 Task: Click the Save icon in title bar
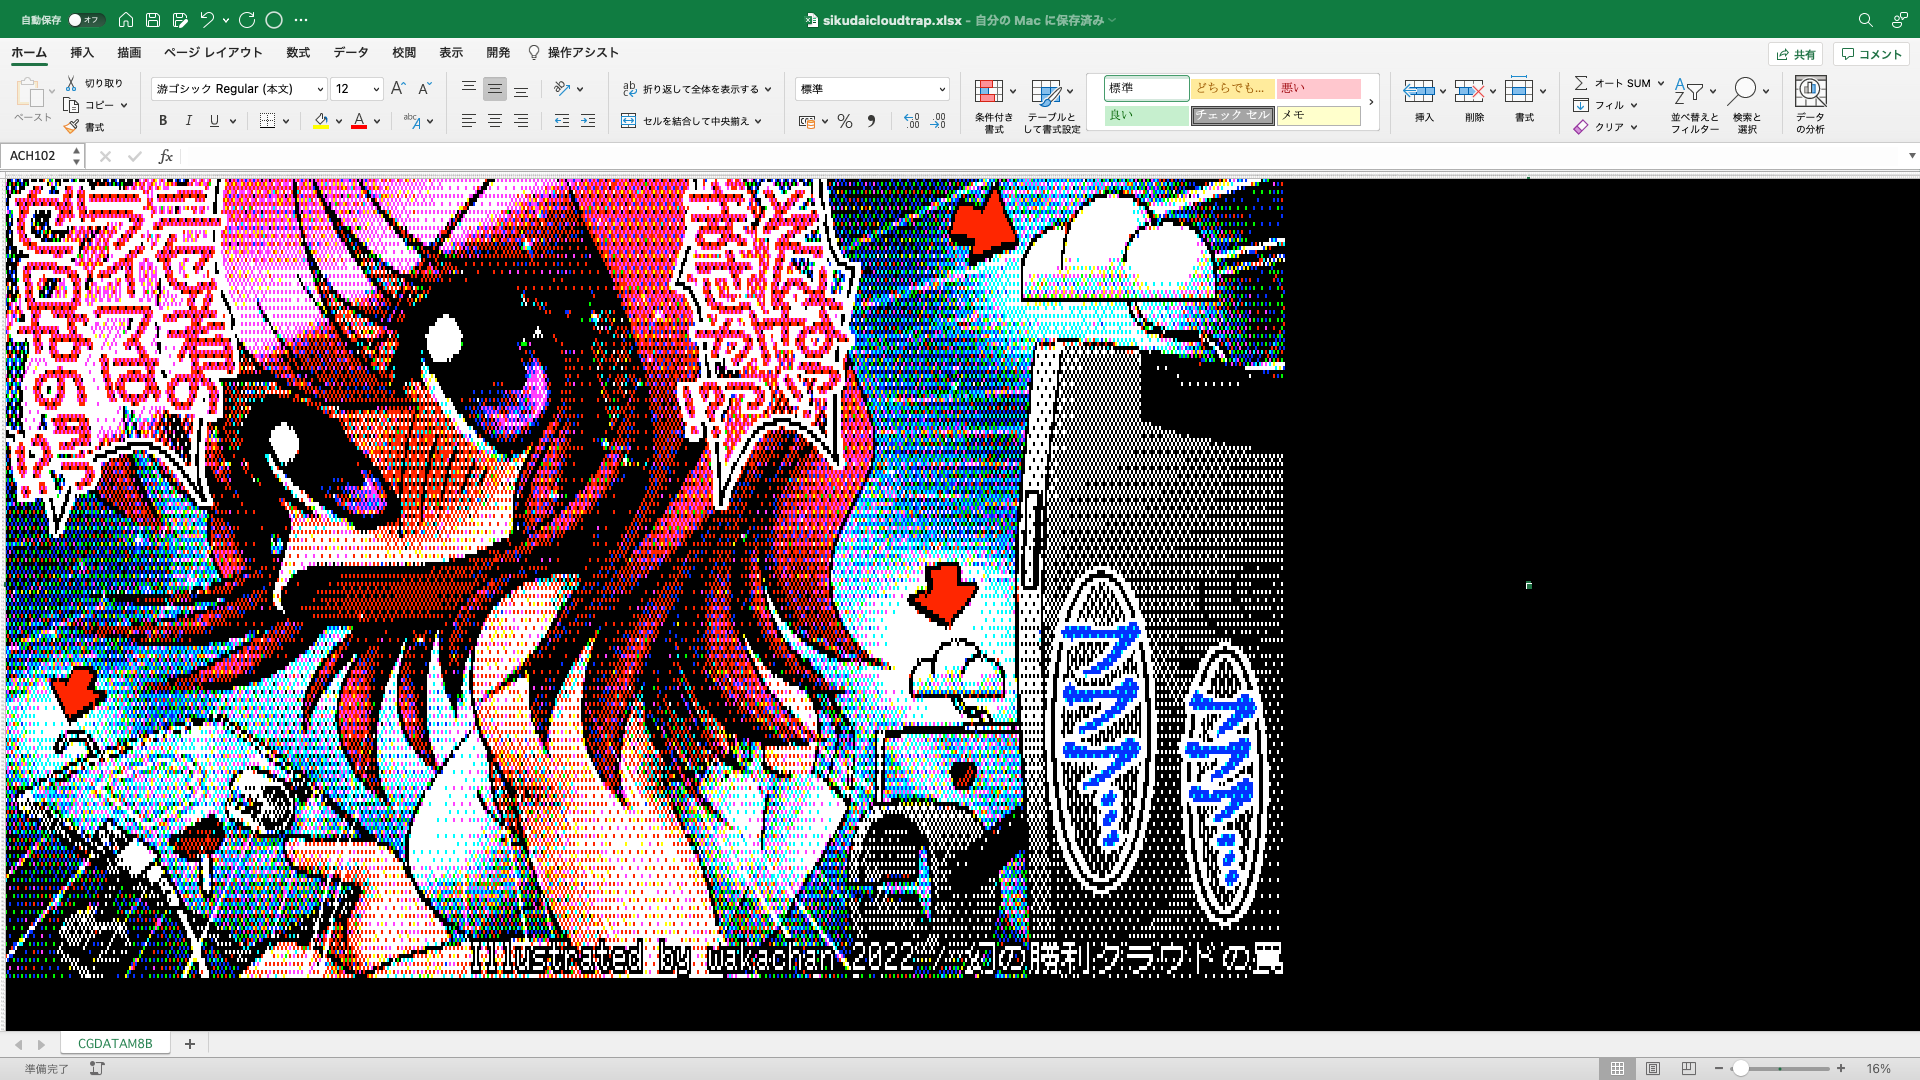pos(153,20)
